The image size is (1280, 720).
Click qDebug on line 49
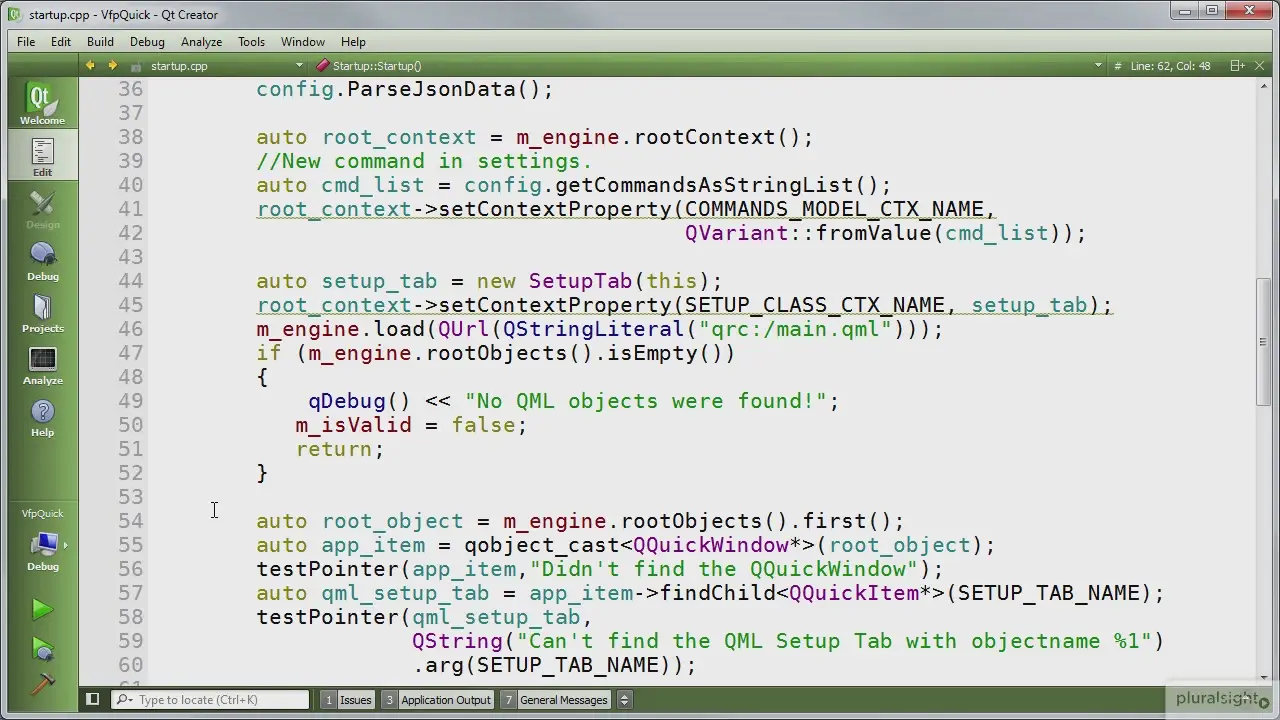coord(346,401)
